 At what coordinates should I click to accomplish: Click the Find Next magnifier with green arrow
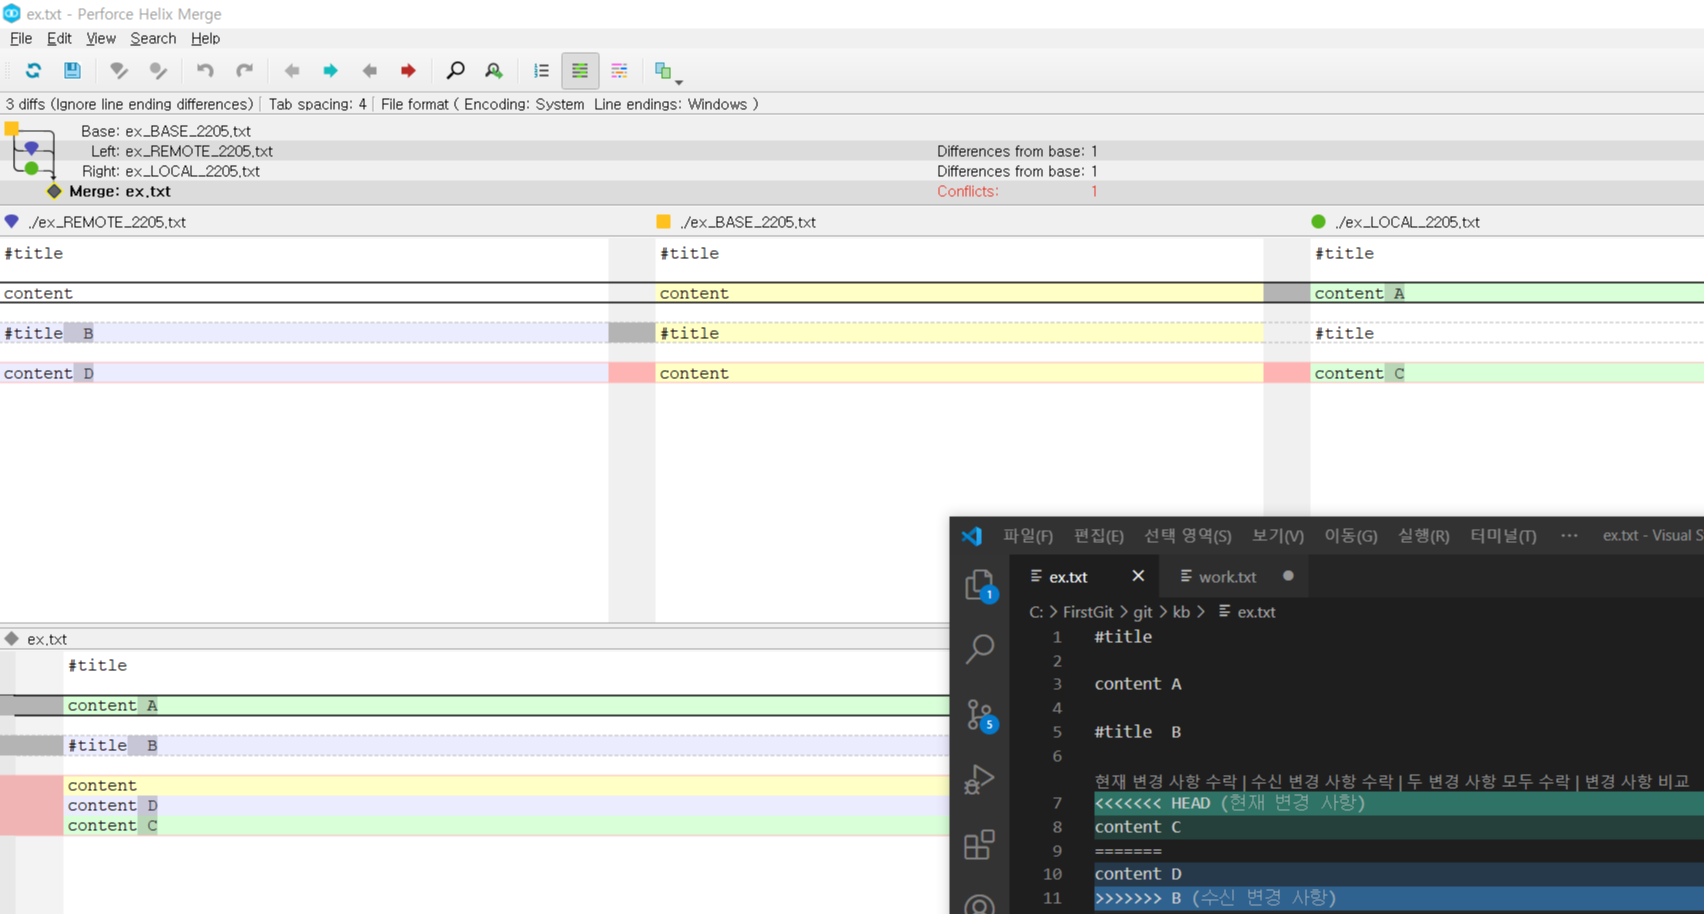point(494,71)
